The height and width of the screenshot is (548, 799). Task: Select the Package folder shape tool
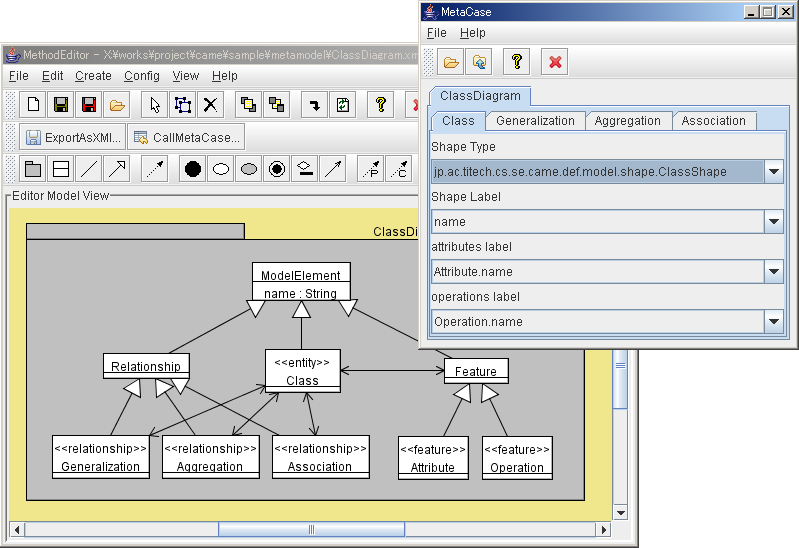[x=33, y=169]
